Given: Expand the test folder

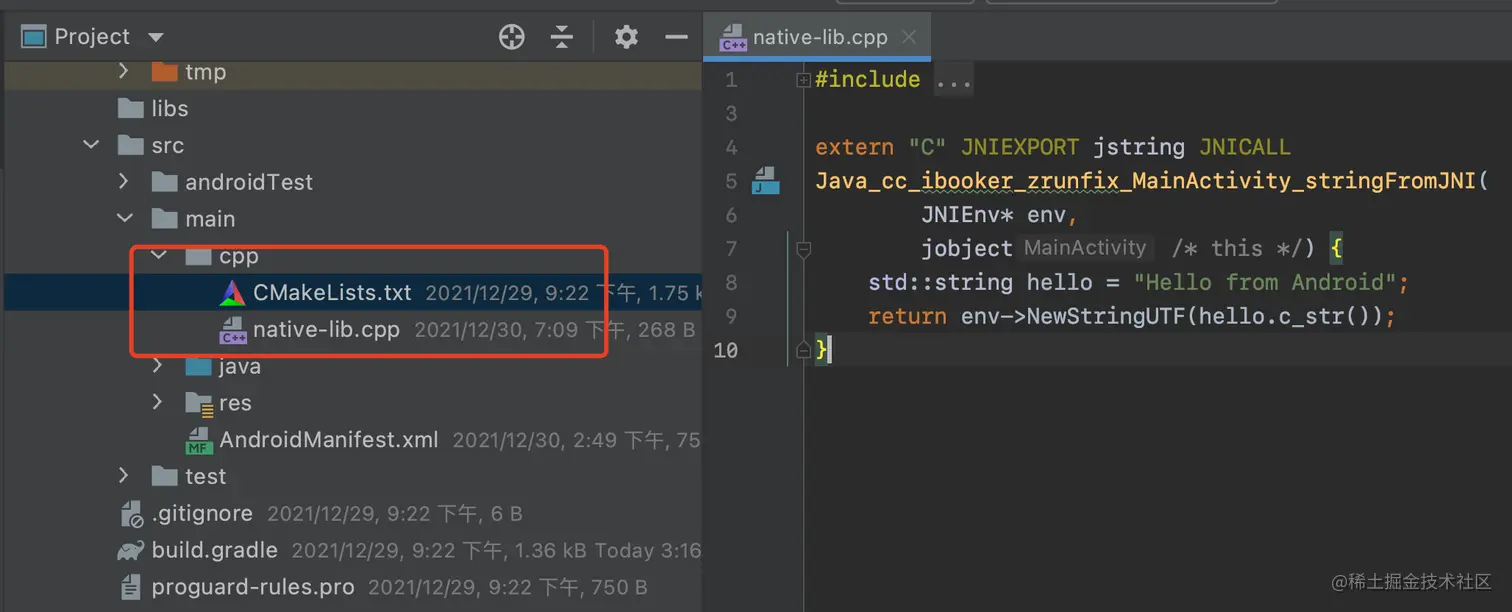Looking at the screenshot, I should point(124,476).
